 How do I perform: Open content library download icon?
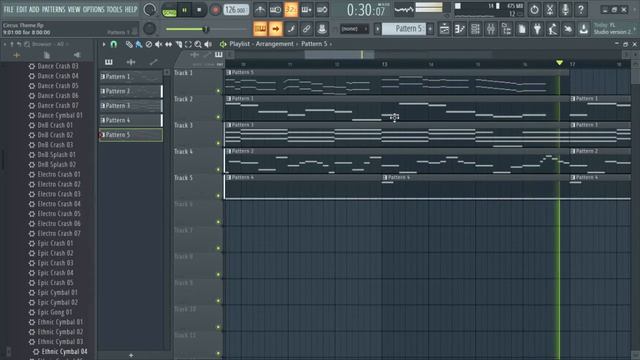584,29
